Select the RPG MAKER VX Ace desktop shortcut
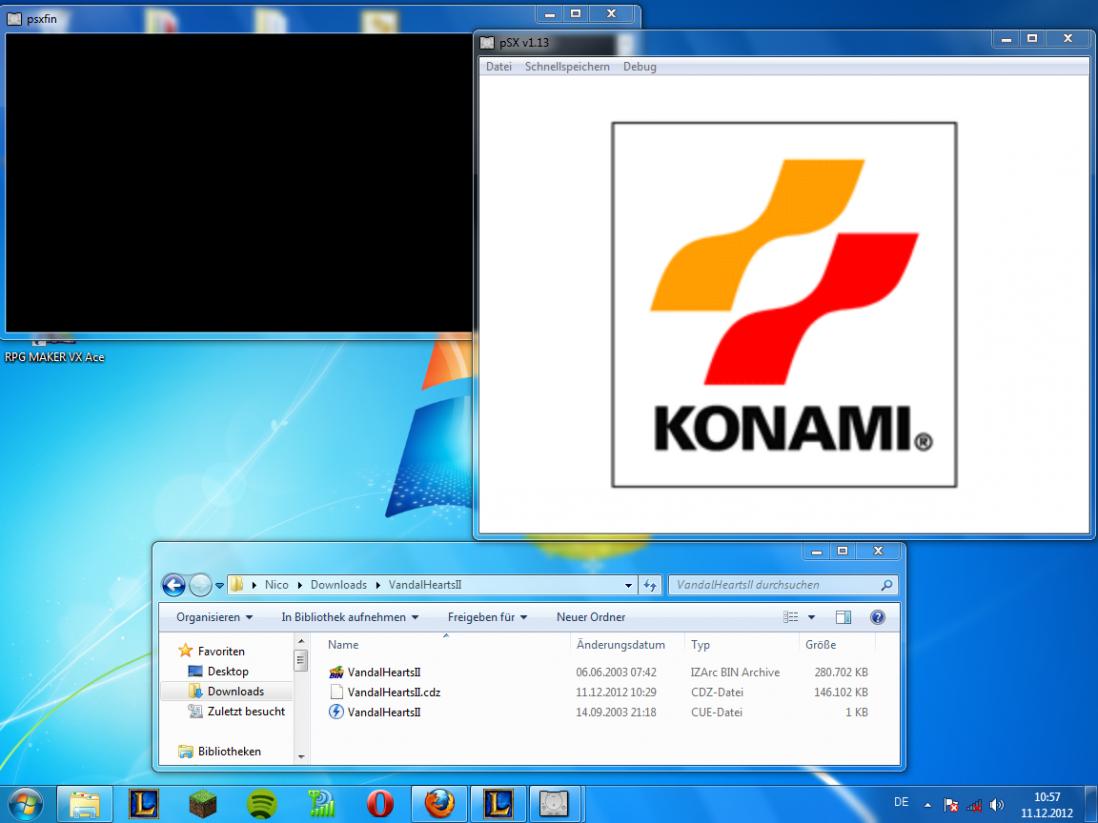 point(55,350)
